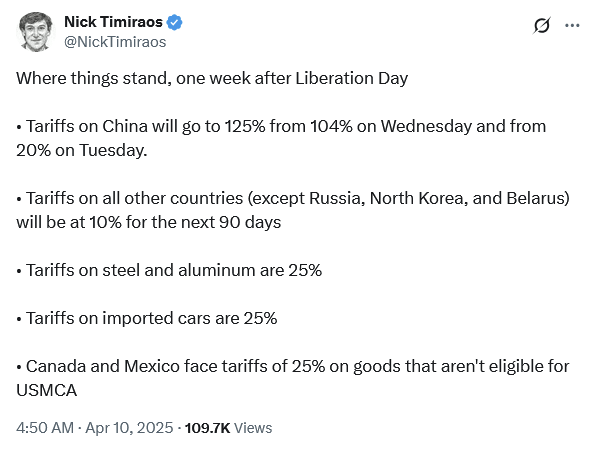The height and width of the screenshot is (450, 598).
Task: Click the words 'Liberation Day'
Action: (352, 78)
